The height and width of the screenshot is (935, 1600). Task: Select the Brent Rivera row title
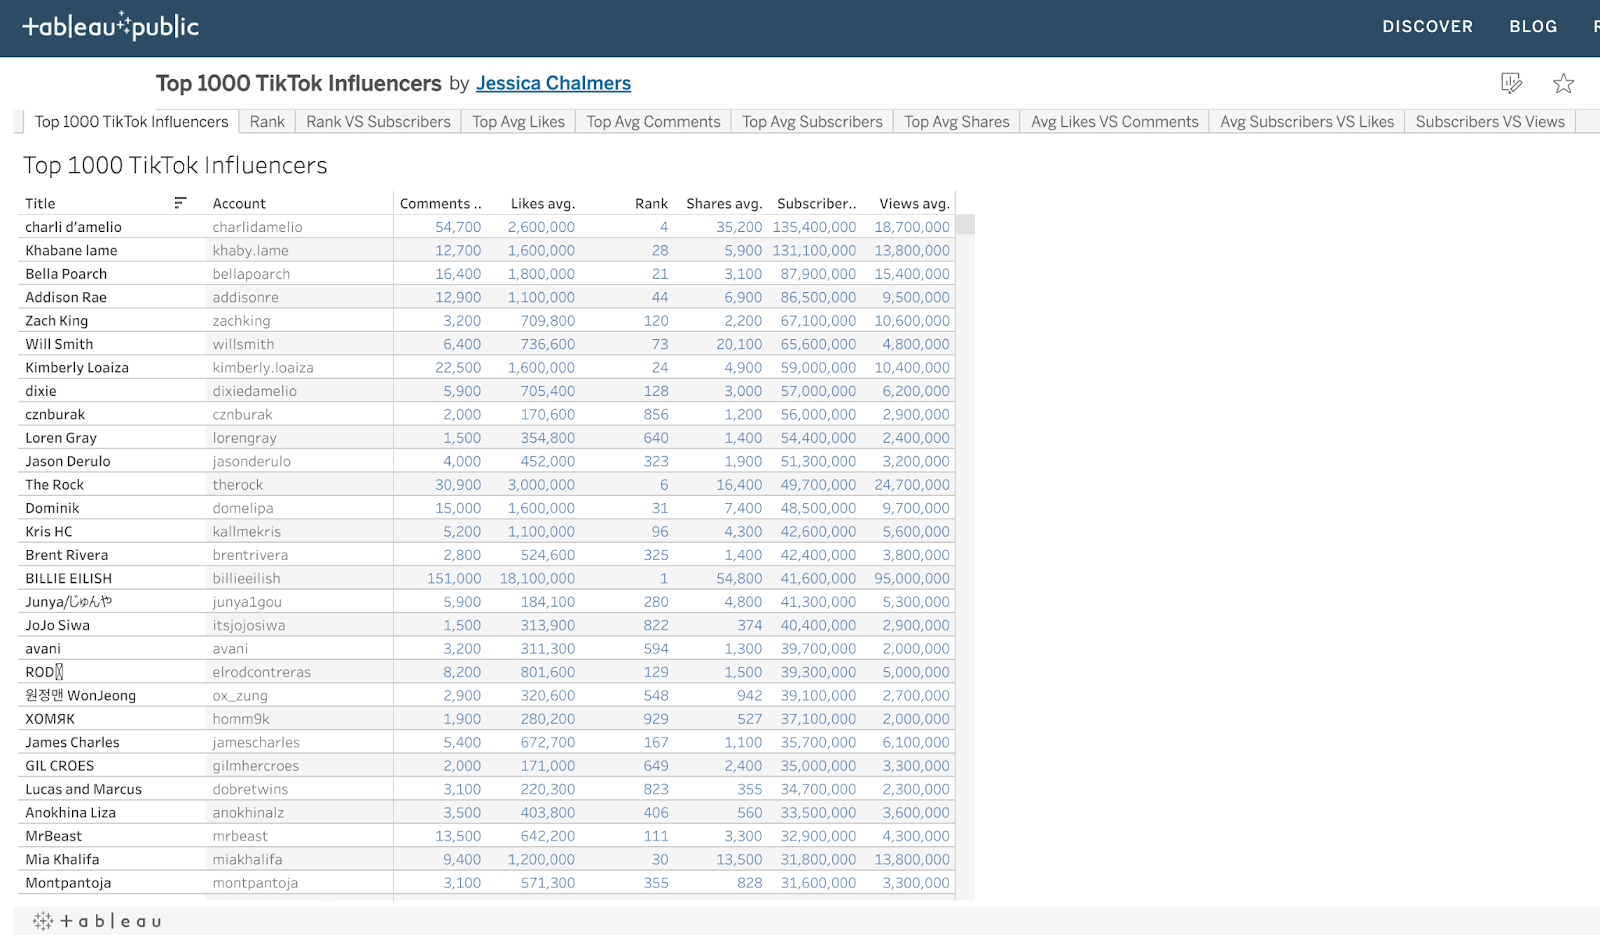click(x=67, y=555)
